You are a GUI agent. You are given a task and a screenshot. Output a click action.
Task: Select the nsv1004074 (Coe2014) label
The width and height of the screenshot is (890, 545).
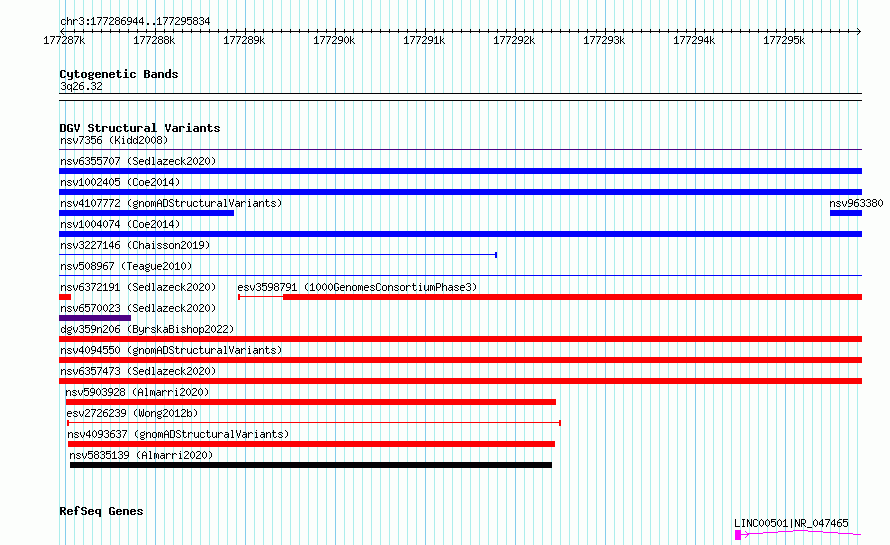120,224
